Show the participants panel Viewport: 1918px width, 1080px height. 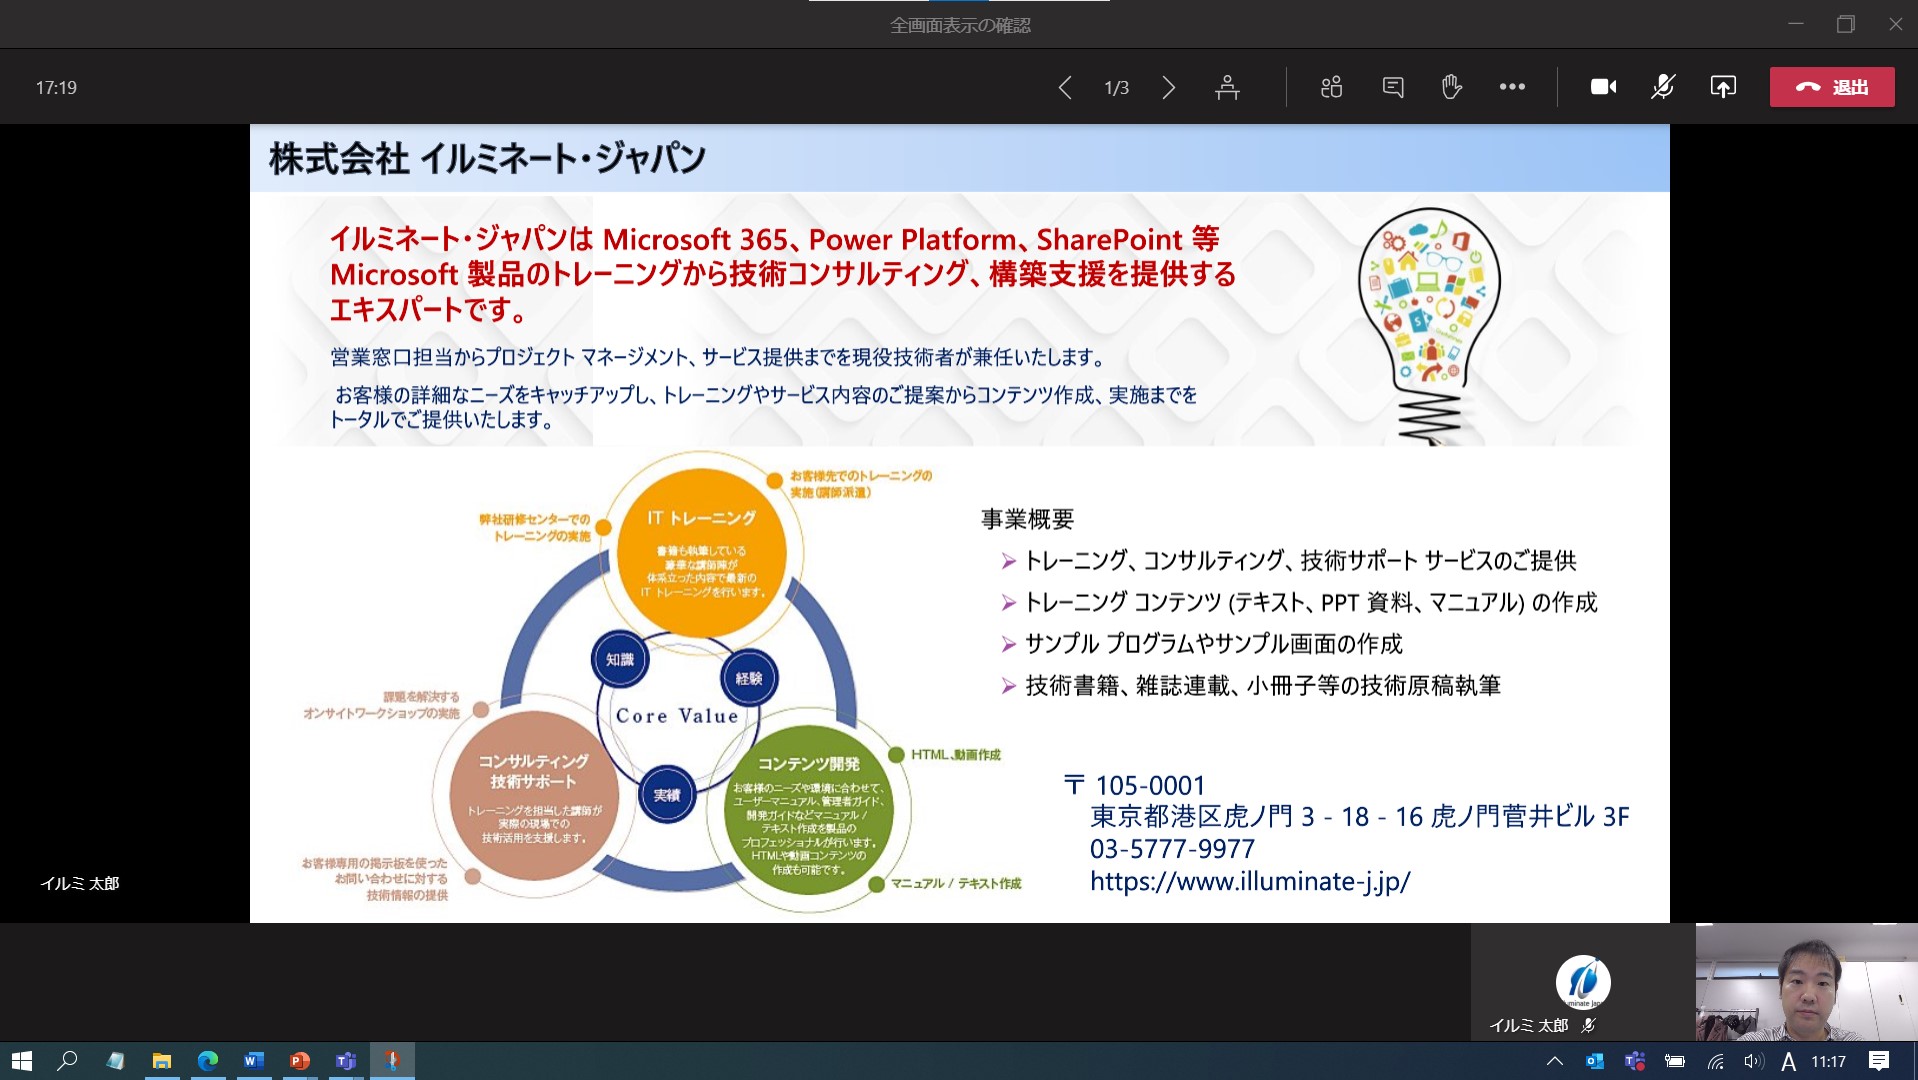pos(1331,88)
